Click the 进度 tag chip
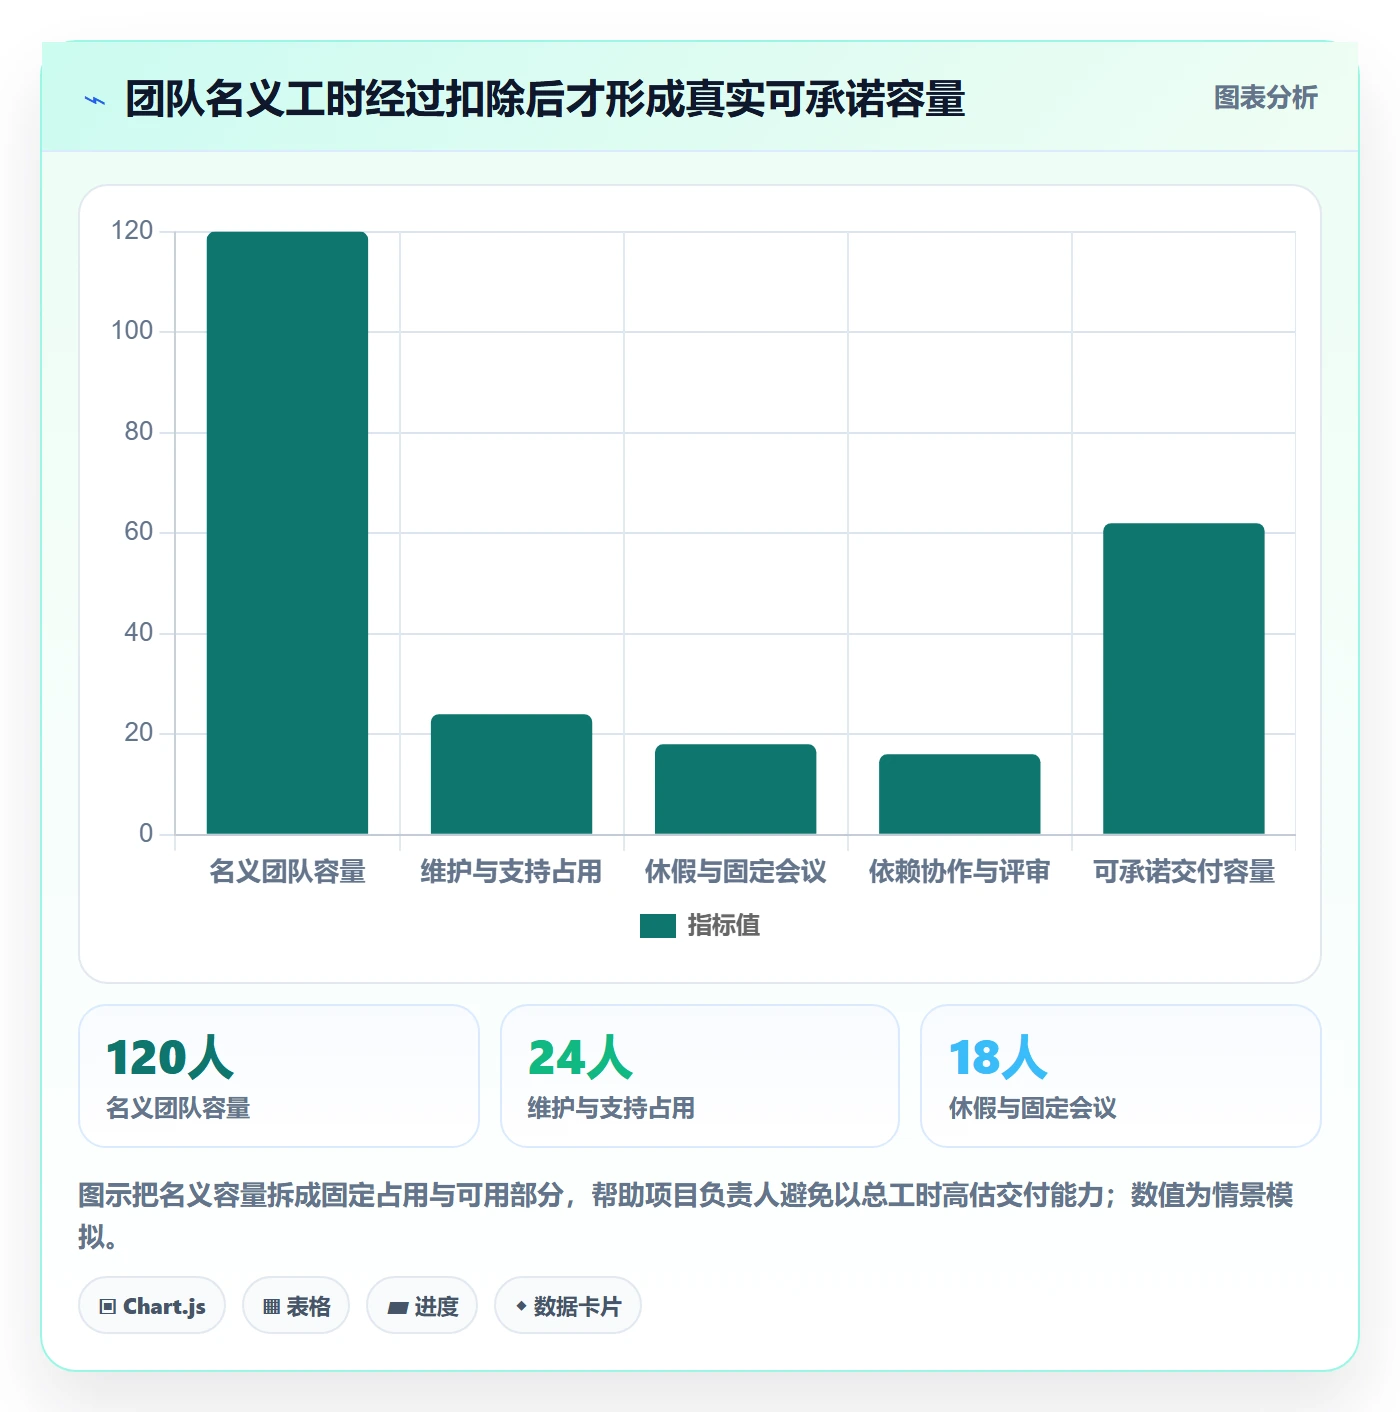The width and height of the screenshot is (1400, 1412). pyautogui.click(x=422, y=1306)
